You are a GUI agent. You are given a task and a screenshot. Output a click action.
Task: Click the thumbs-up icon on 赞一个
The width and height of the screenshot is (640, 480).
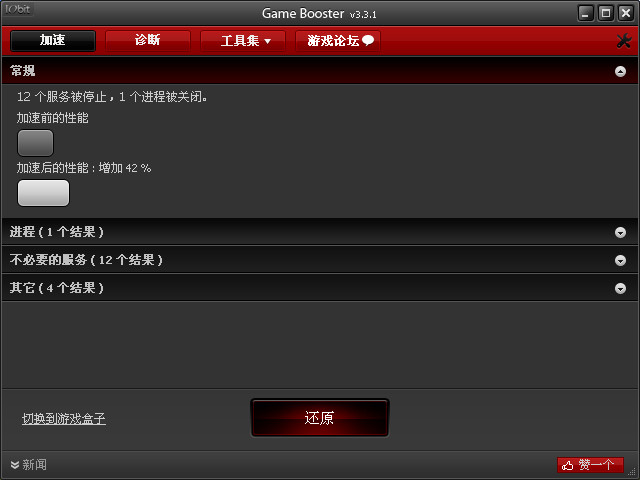567,465
